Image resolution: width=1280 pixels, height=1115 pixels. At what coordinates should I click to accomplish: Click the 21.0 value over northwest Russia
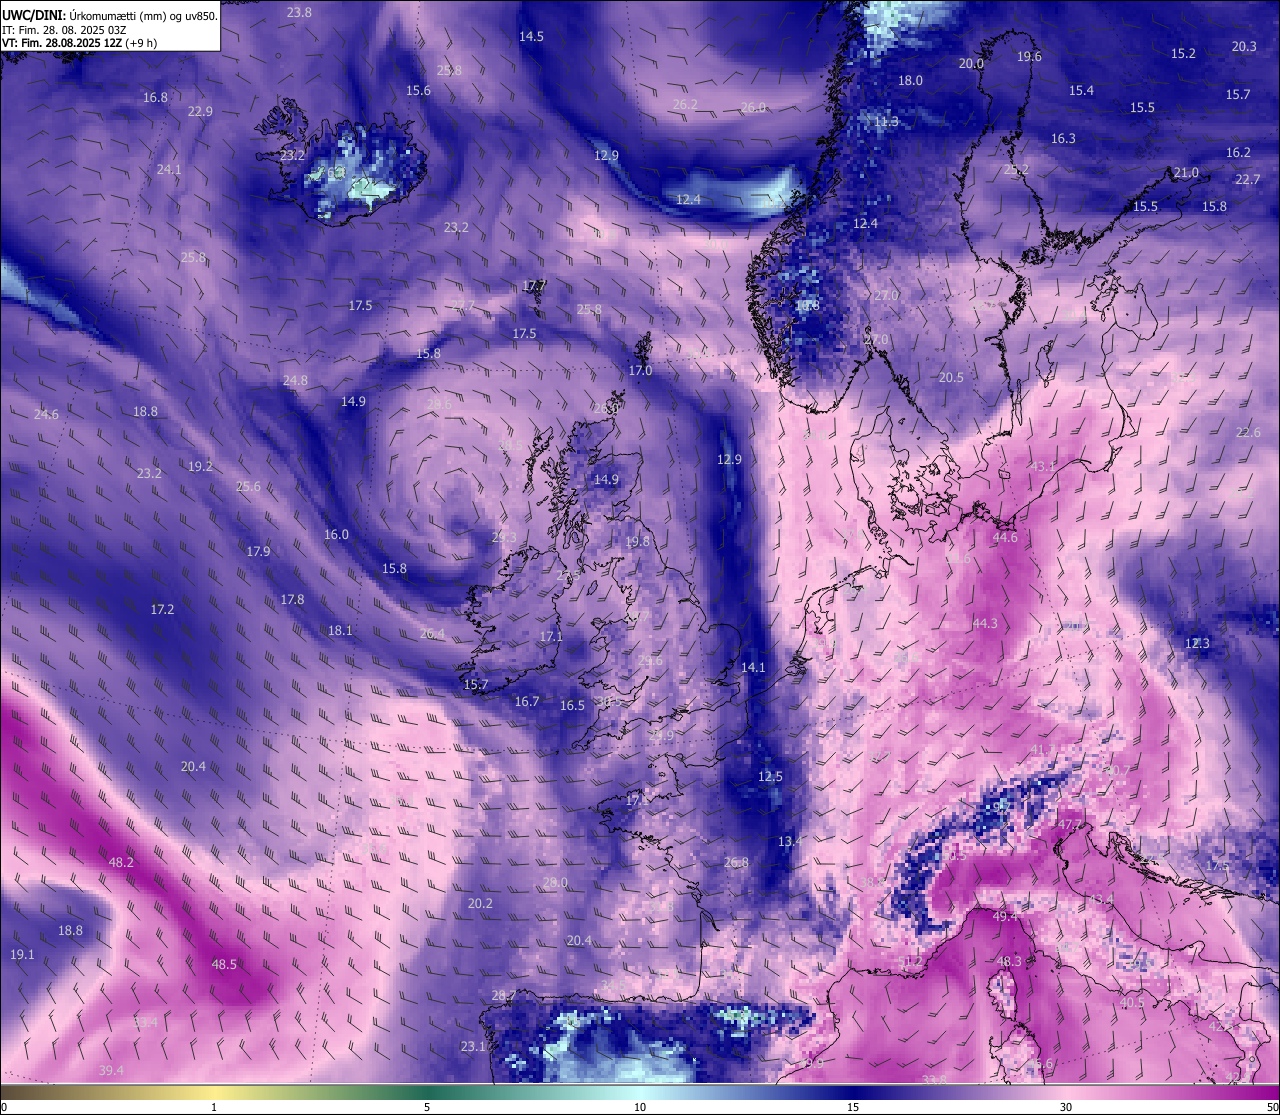1186,172
